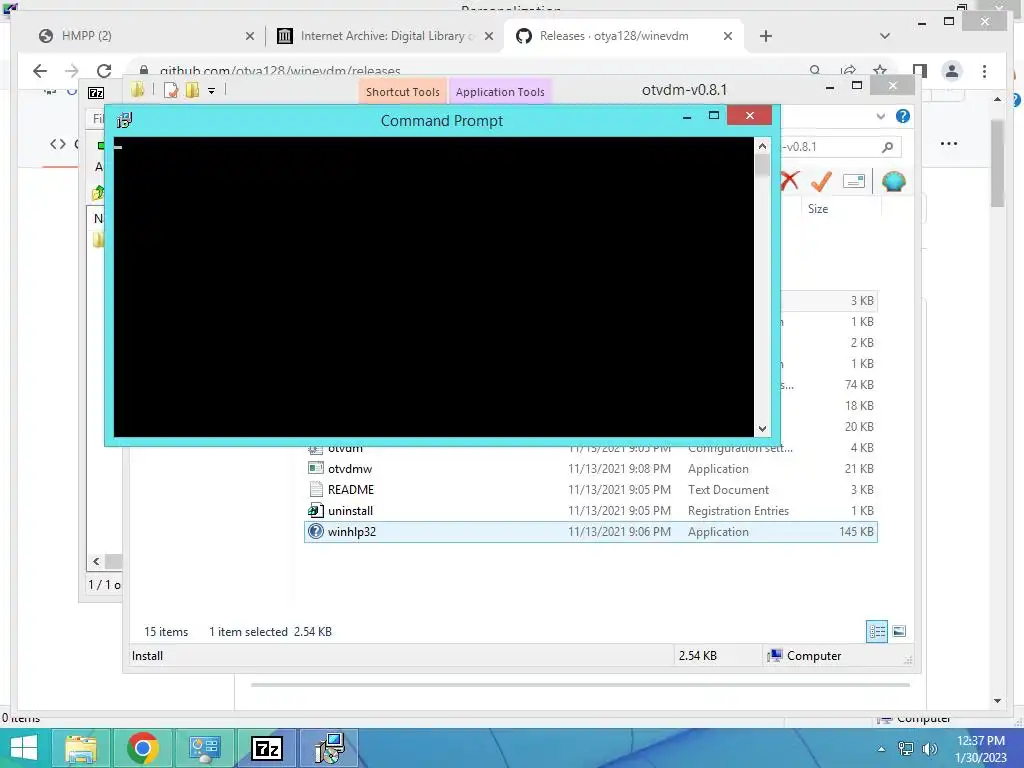The image size is (1024, 768).
Task: Click the installer icon in the taskbar
Action: coord(328,748)
